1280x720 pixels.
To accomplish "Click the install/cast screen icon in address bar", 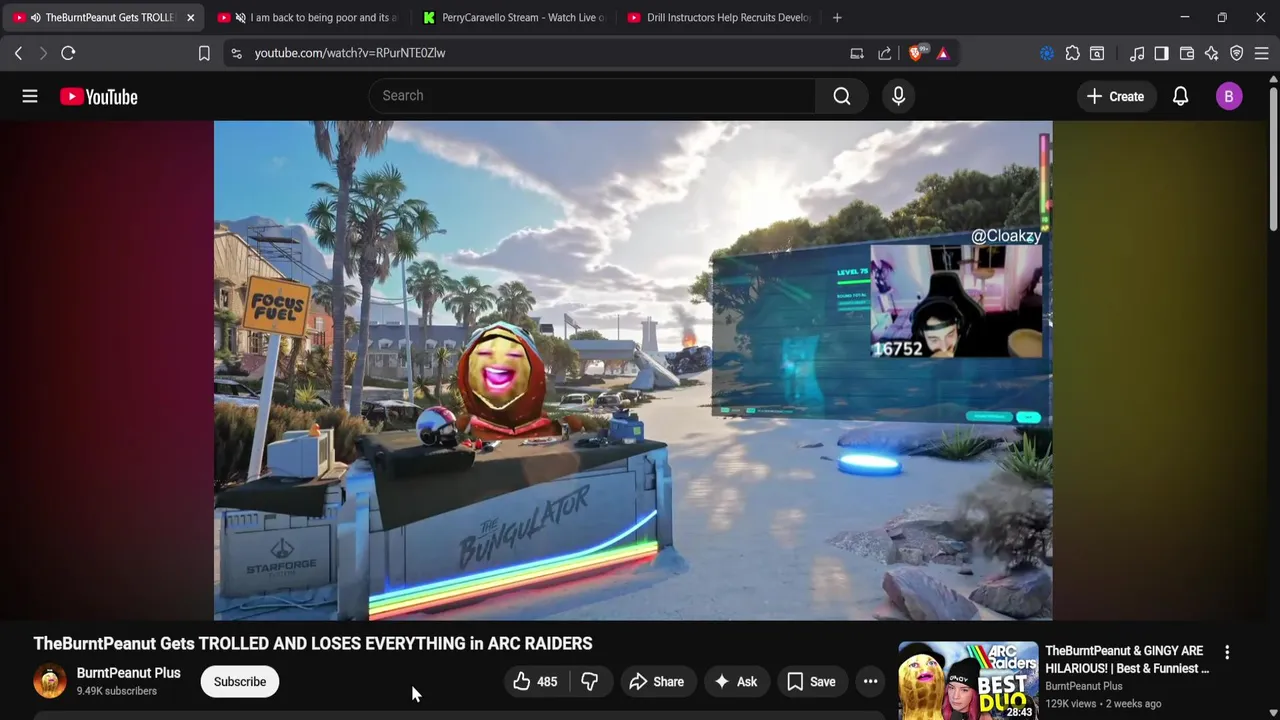I will [x=857, y=53].
